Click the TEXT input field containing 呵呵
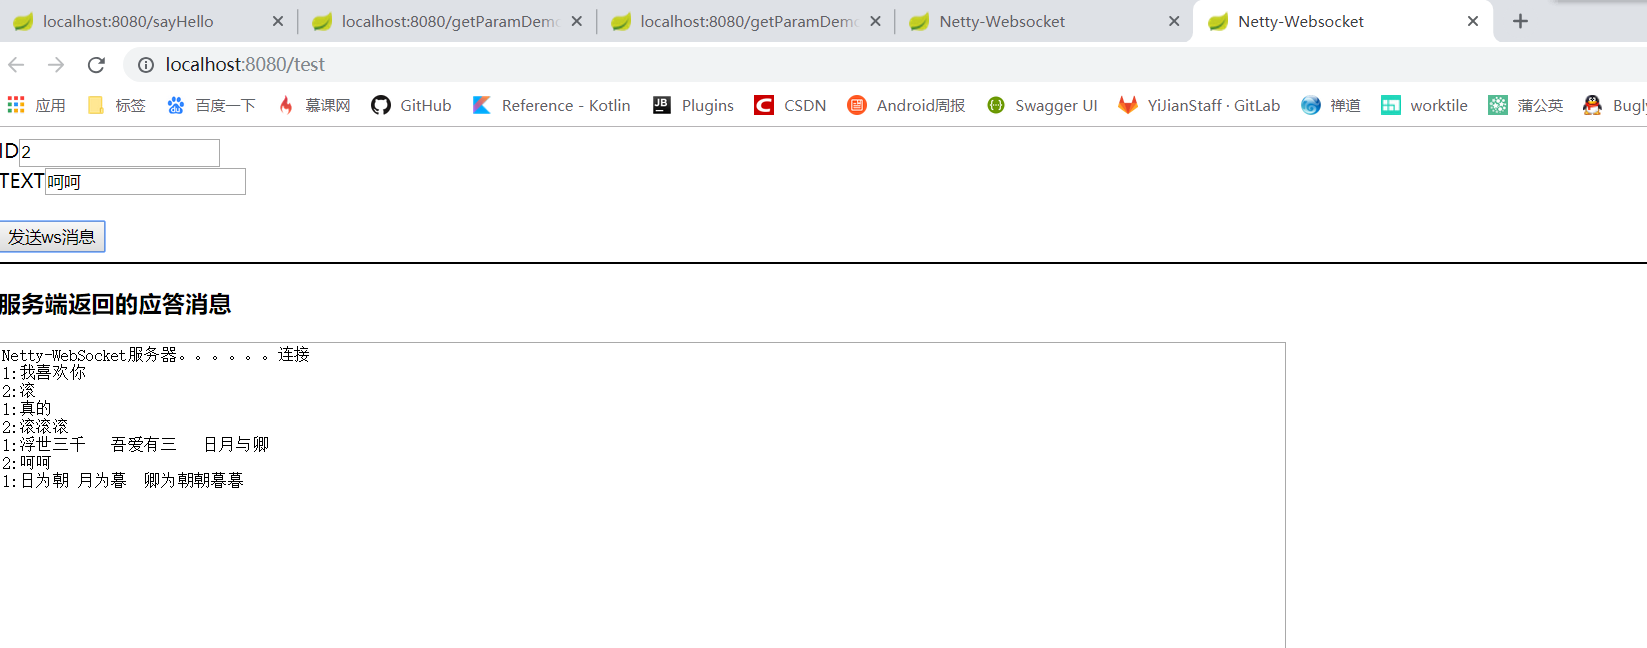 click(145, 181)
